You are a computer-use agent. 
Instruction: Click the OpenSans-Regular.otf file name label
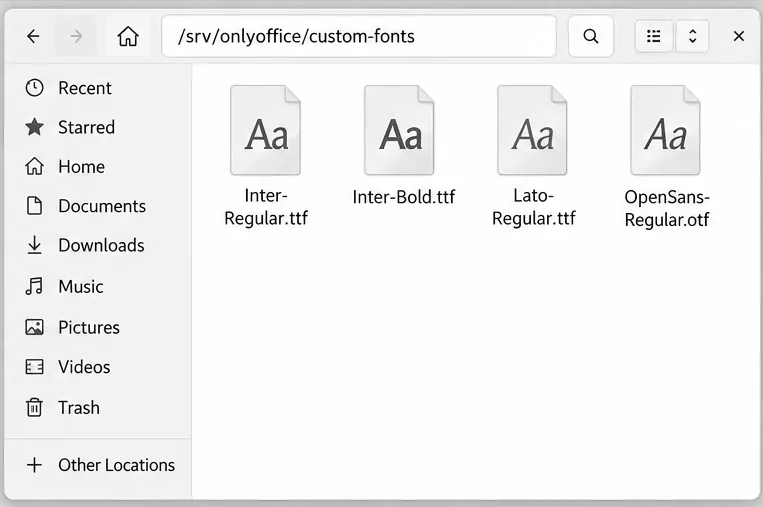[667, 208]
